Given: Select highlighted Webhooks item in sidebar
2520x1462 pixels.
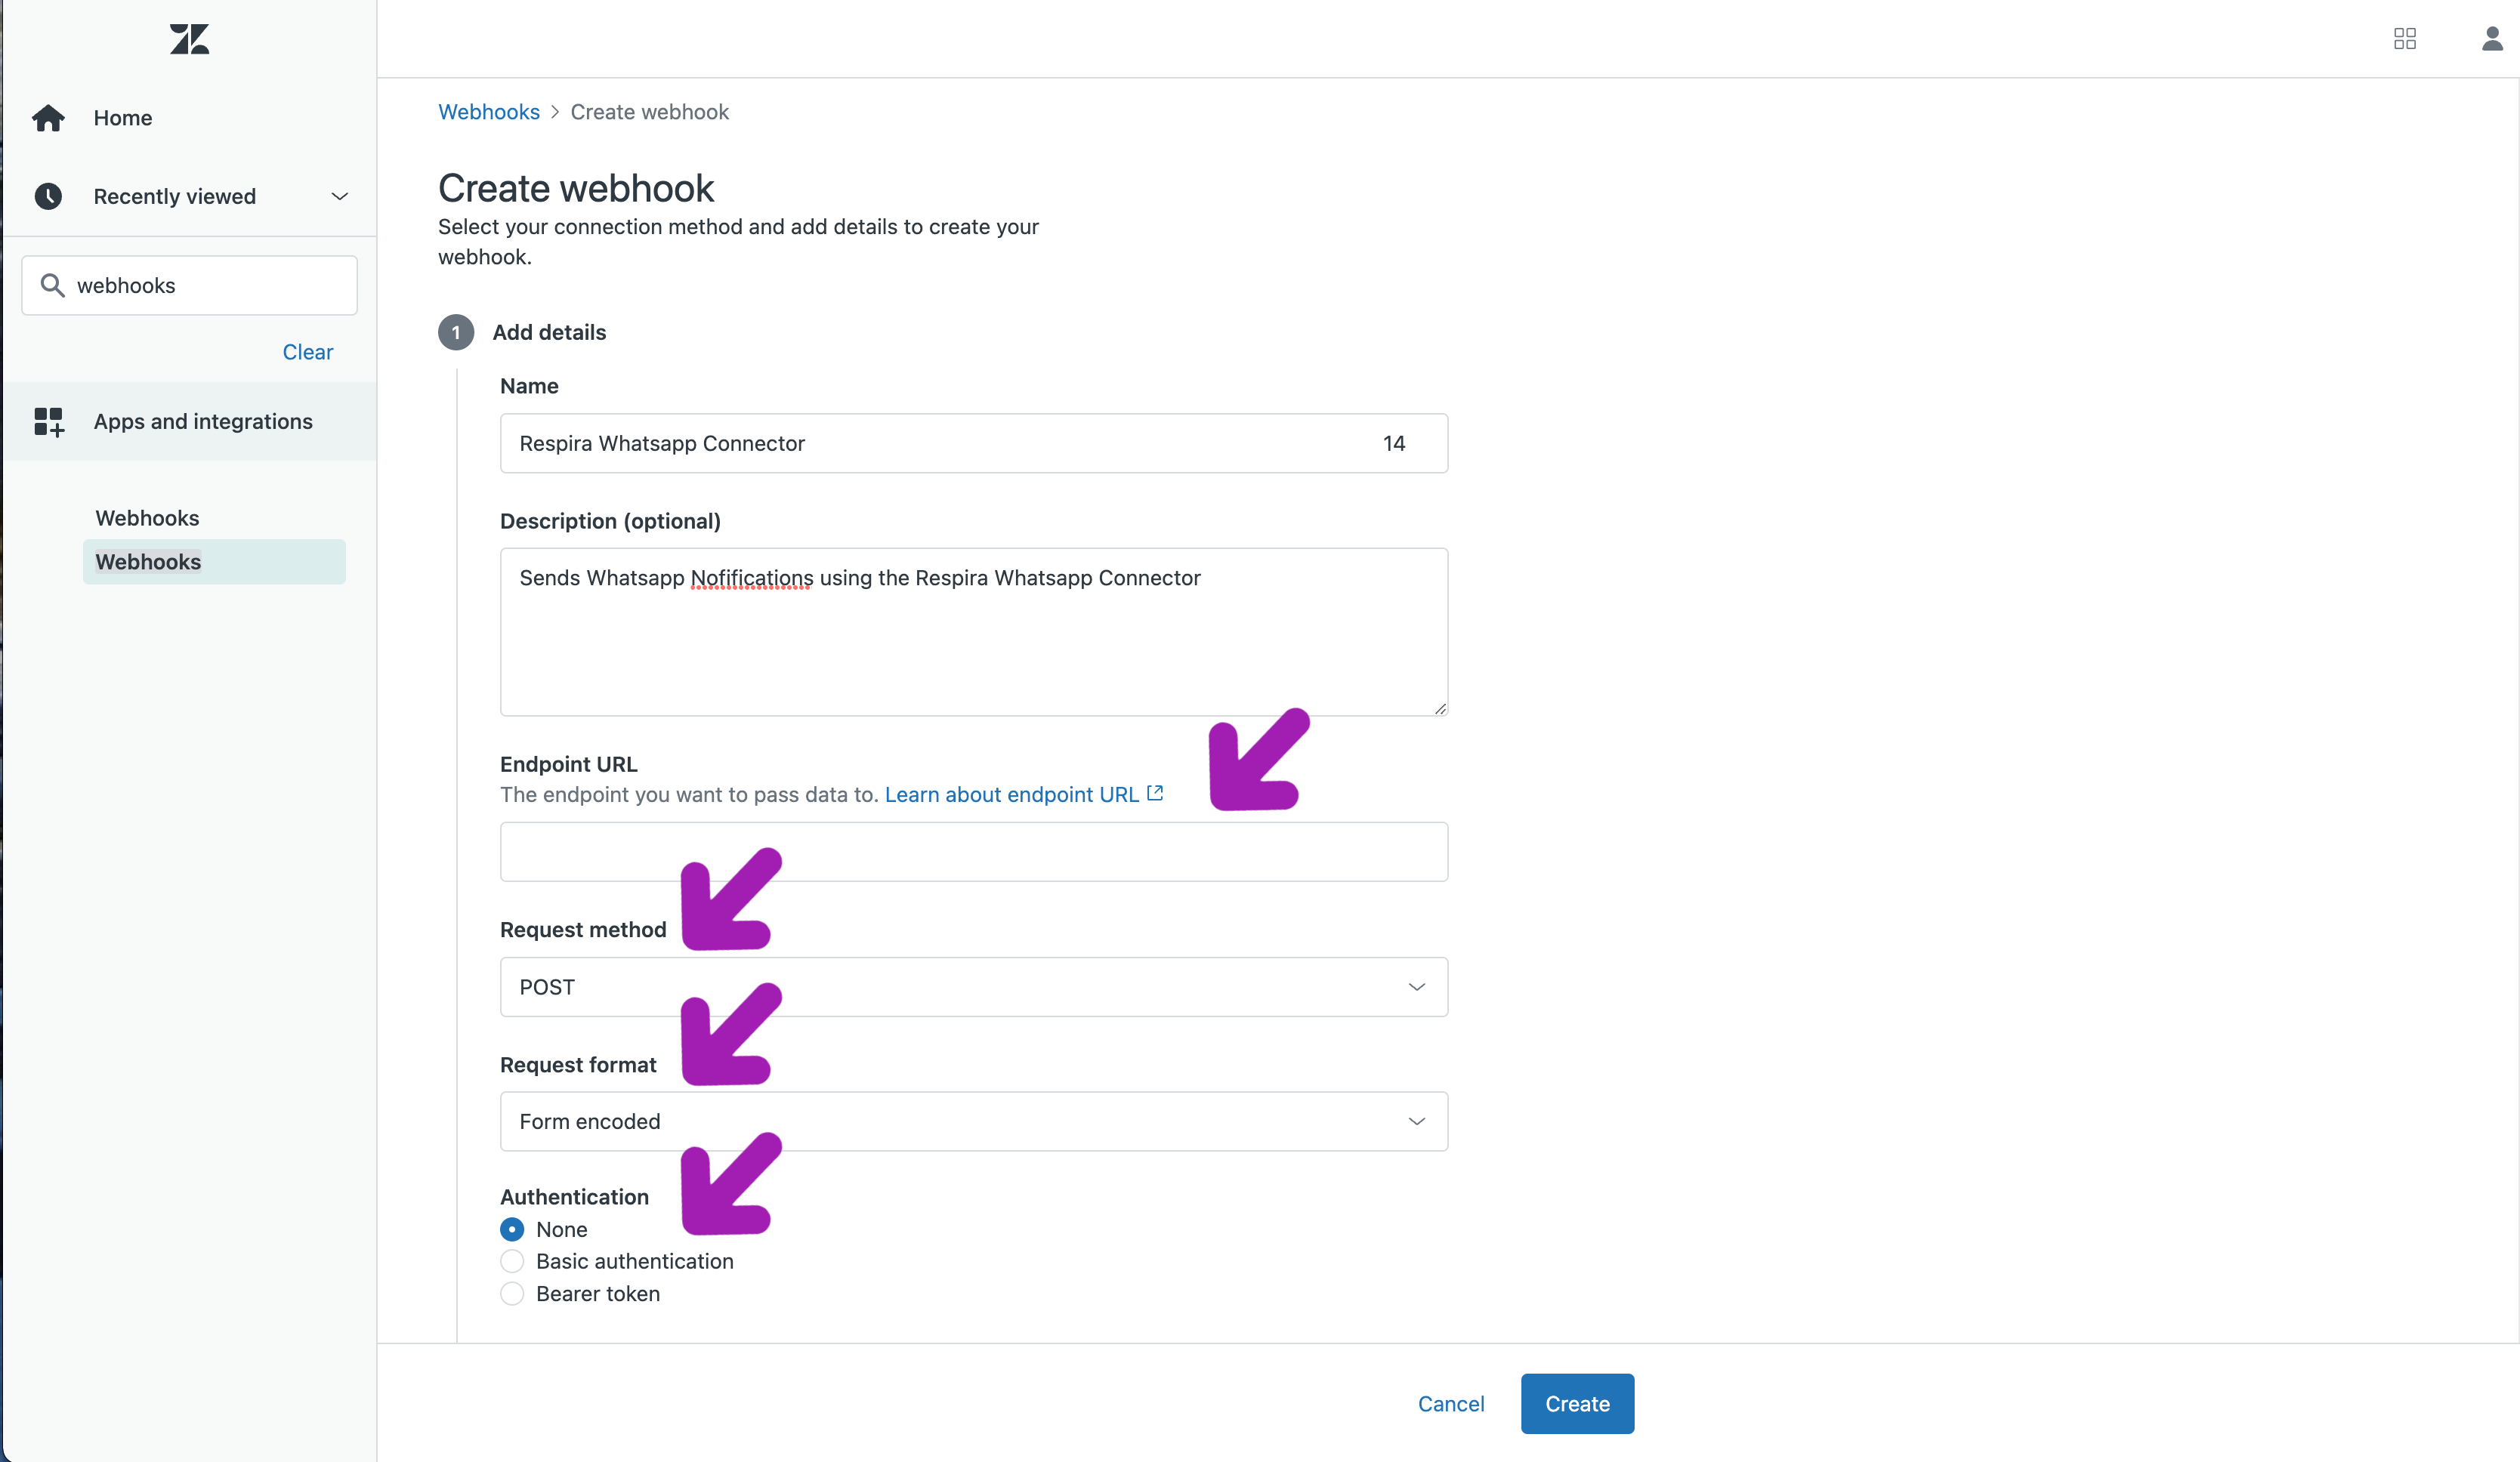Looking at the screenshot, I should 214,562.
